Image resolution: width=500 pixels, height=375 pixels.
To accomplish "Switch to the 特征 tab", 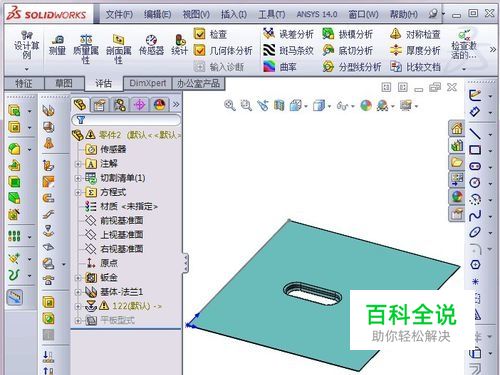I will [24, 83].
